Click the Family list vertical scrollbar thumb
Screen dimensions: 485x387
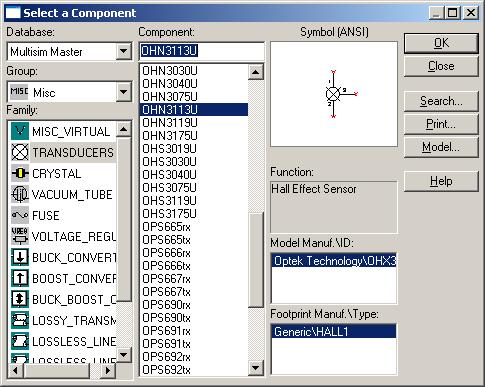tap(124, 219)
